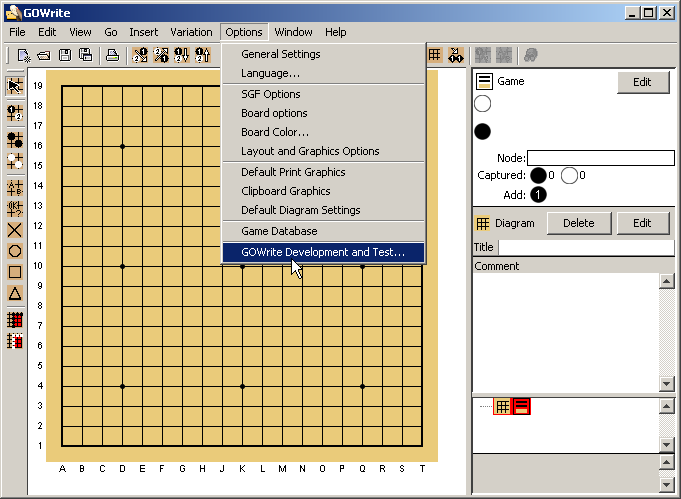Open the Variation menu
681x499 pixels.
[191, 32]
